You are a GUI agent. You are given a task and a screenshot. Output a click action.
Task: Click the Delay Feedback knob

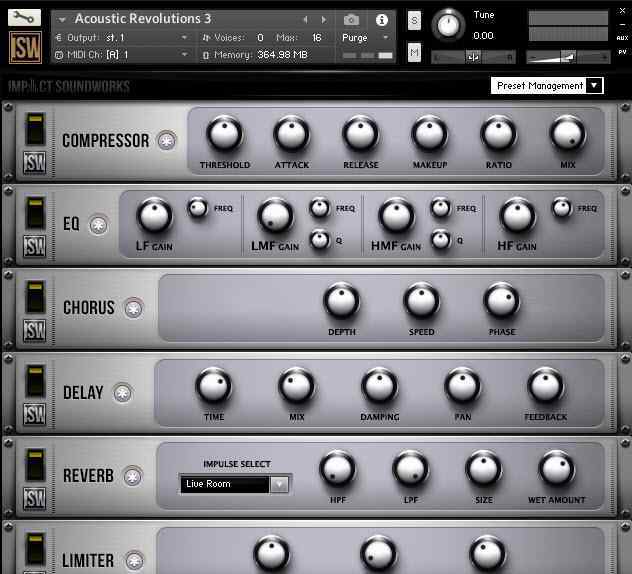point(545,386)
